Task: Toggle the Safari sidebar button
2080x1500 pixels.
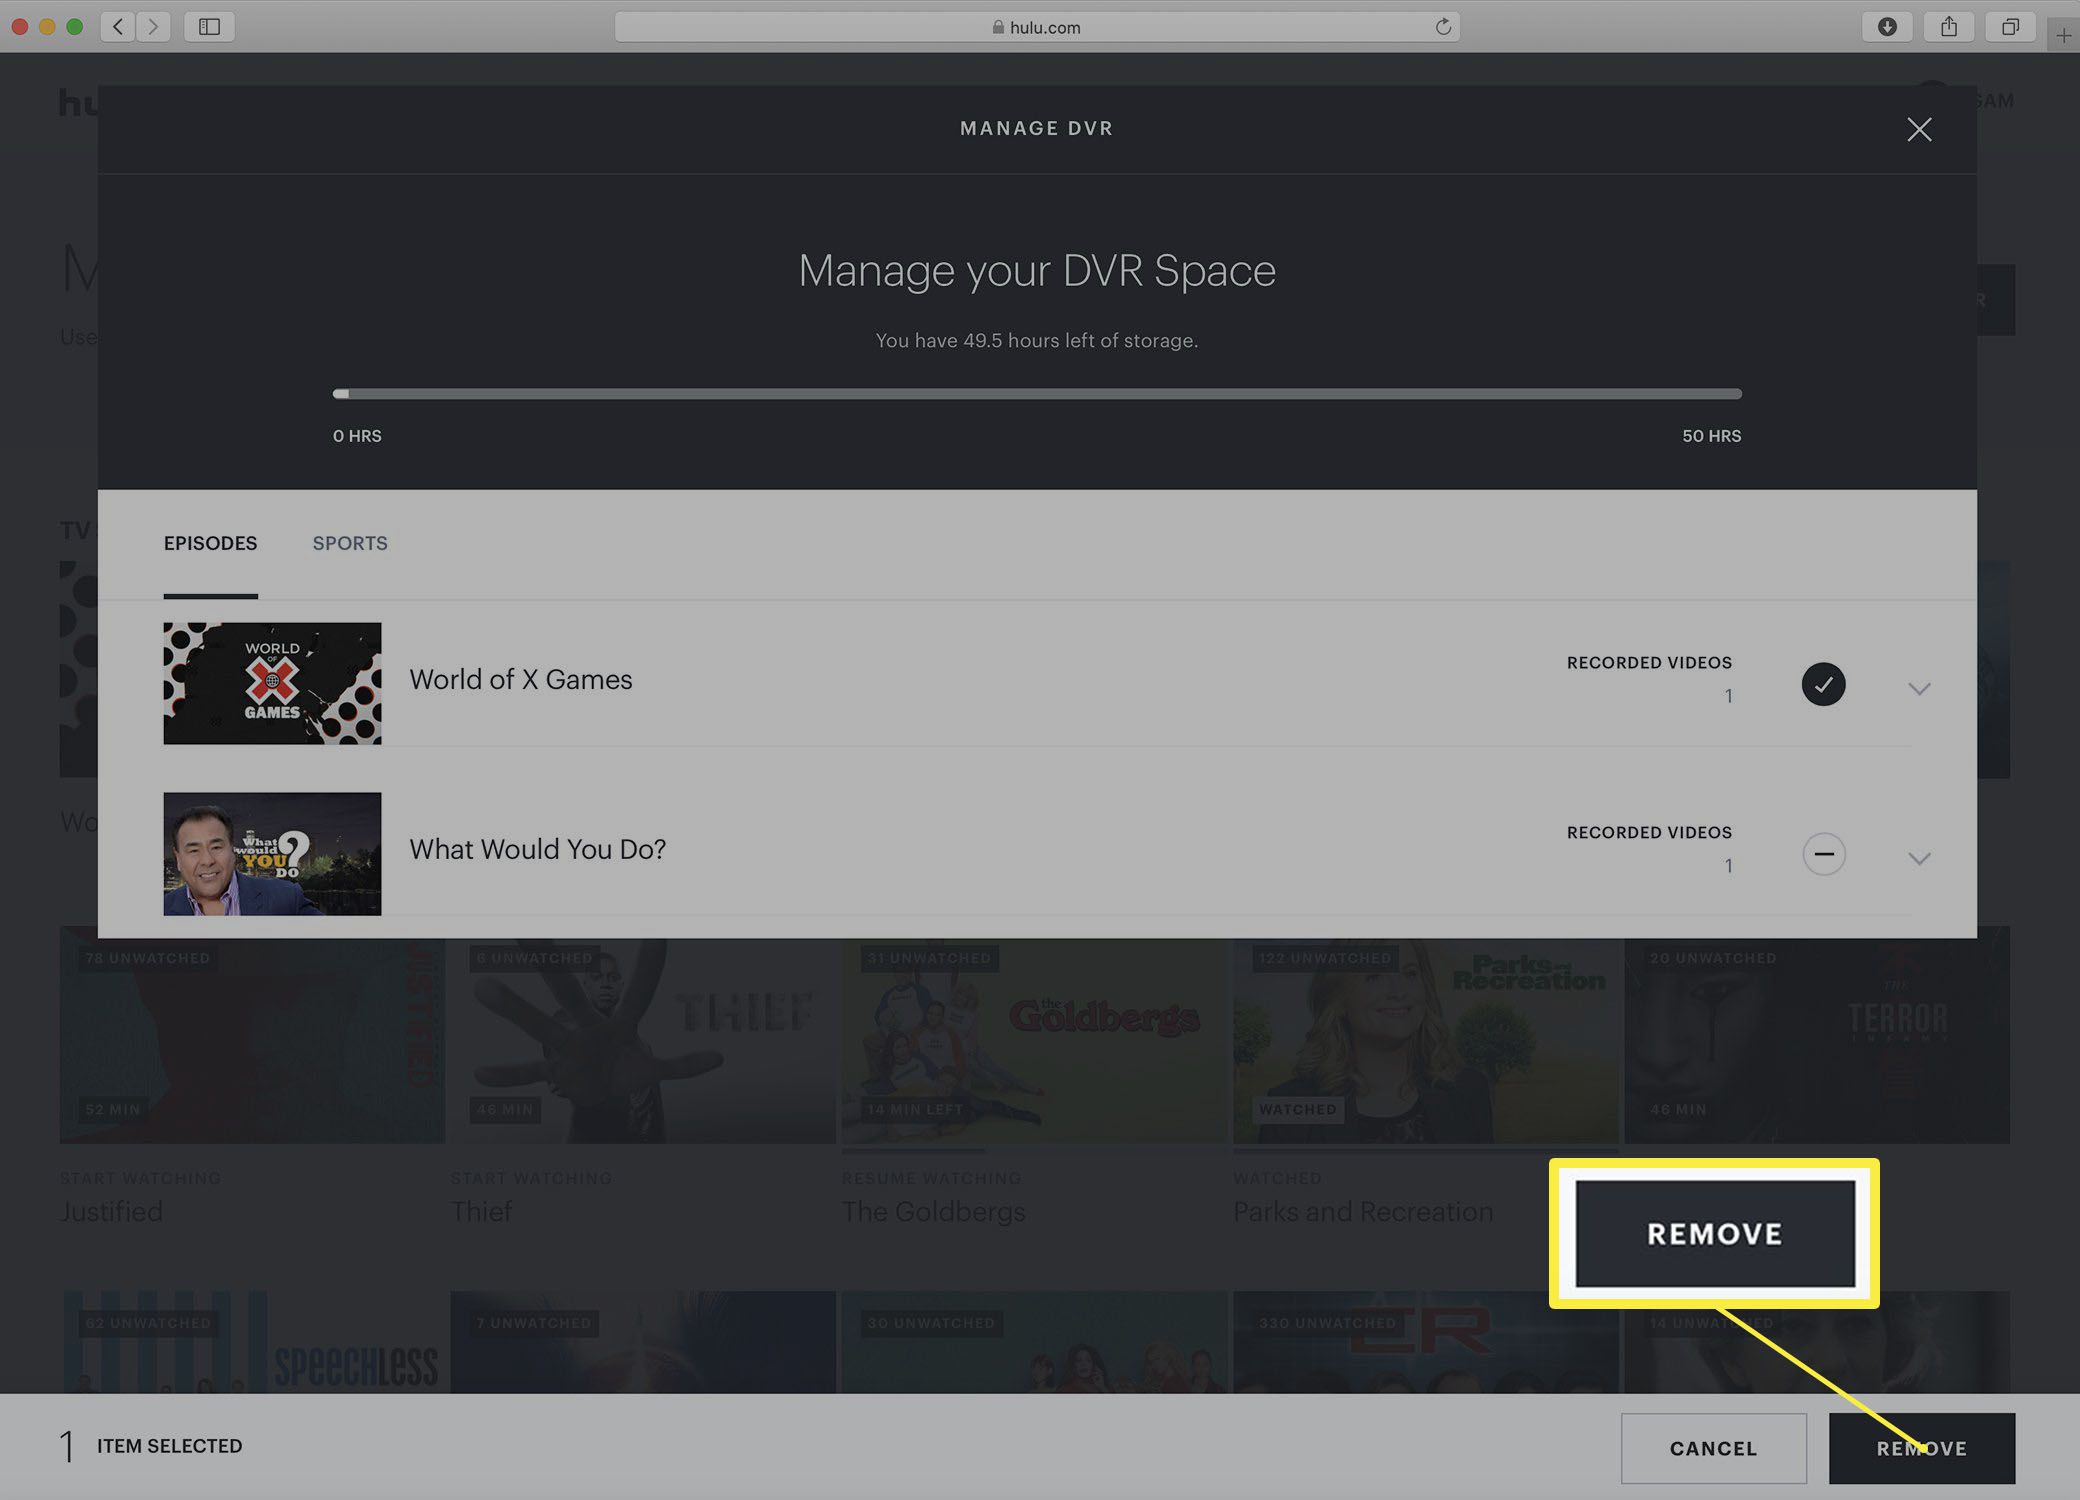Action: point(209,26)
